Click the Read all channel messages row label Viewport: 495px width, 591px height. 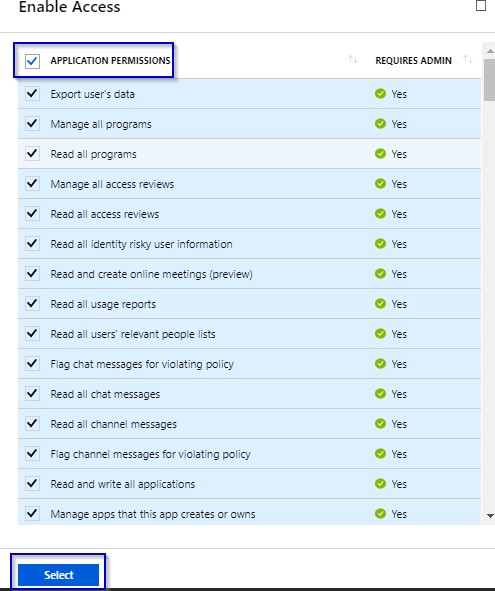click(x=113, y=424)
